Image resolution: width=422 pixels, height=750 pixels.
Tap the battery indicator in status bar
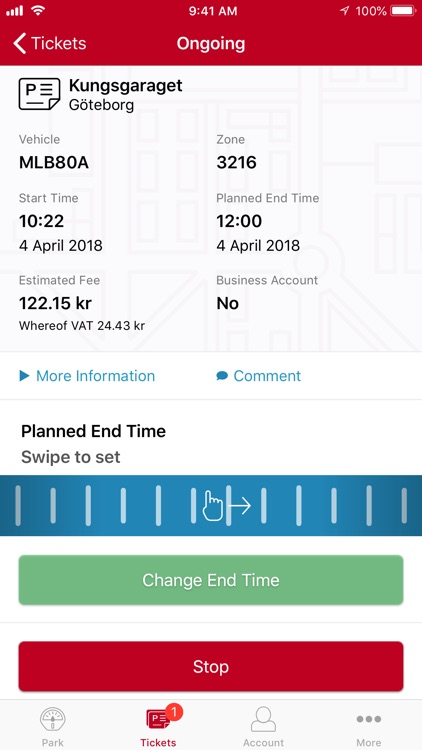[403, 11]
